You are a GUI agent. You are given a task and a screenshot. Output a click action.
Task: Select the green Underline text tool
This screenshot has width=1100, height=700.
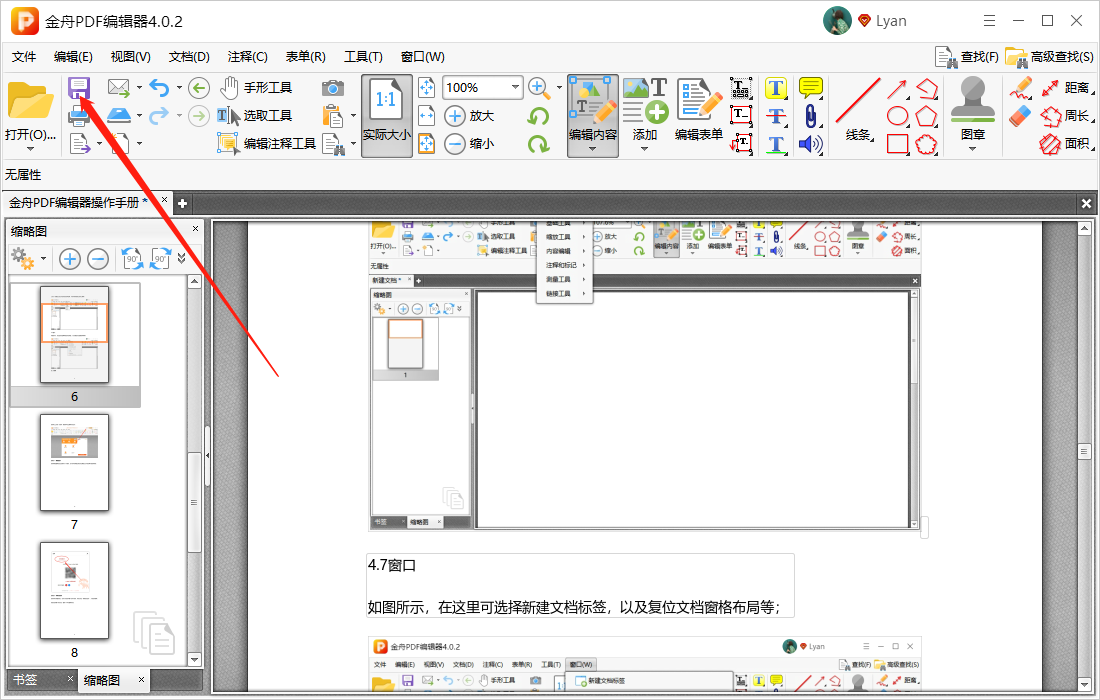tap(775, 144)
